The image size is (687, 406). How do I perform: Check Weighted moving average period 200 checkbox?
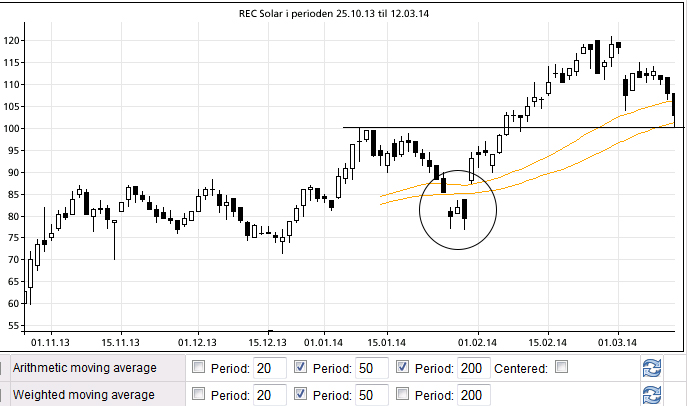coord(404,394)
